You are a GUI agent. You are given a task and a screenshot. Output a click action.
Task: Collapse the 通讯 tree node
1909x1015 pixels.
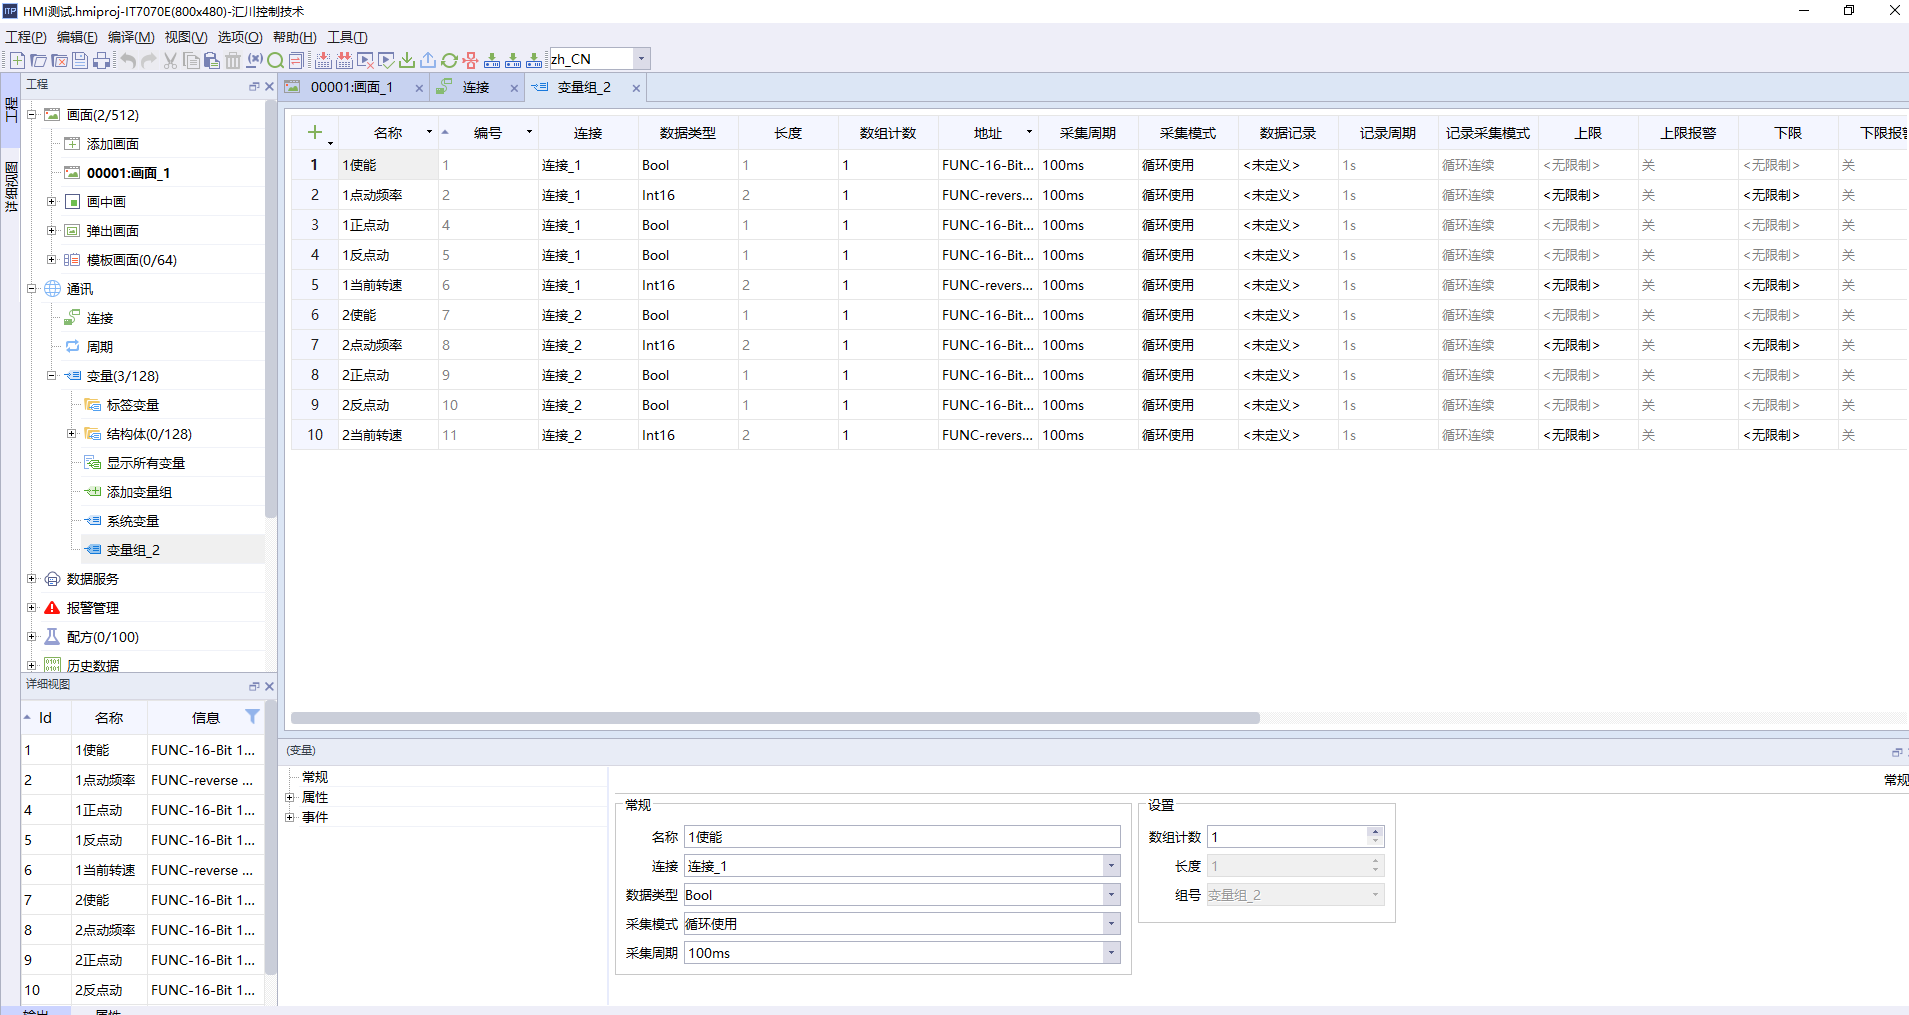[31, 289]
